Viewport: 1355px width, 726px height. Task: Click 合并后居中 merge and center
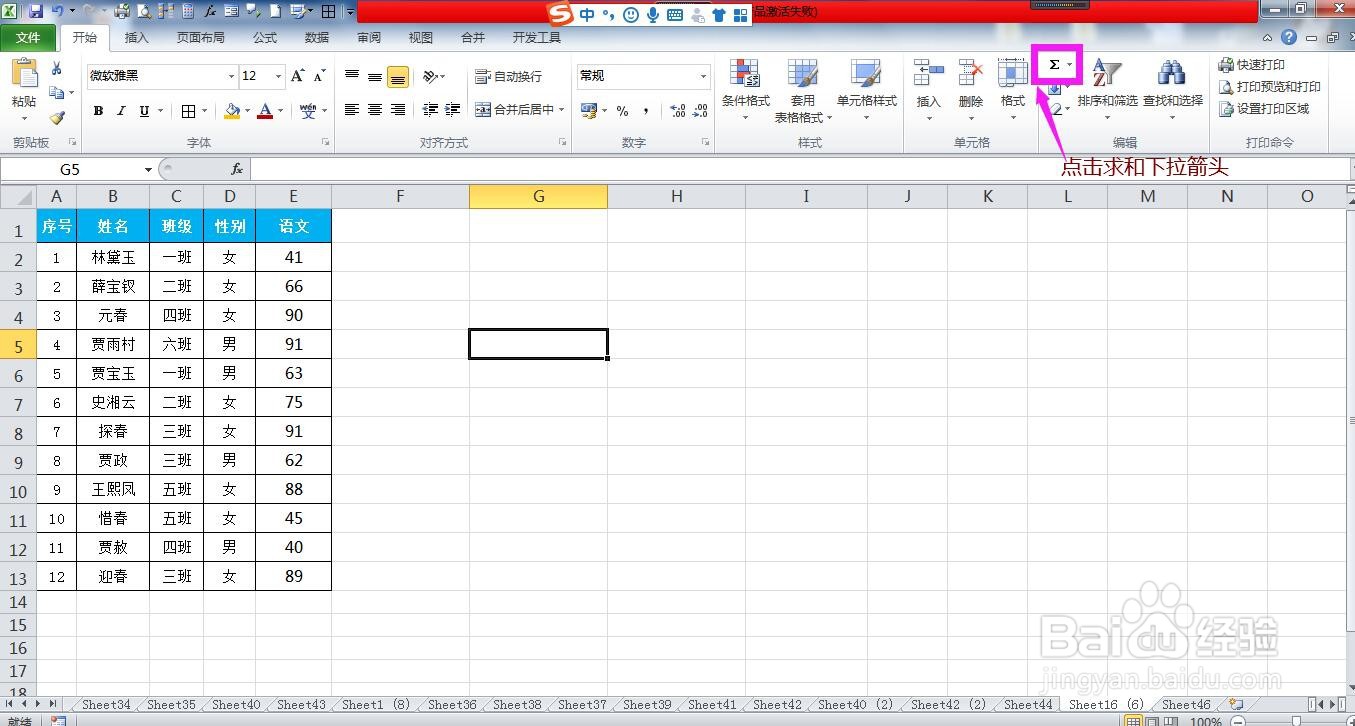click(514, 110)
